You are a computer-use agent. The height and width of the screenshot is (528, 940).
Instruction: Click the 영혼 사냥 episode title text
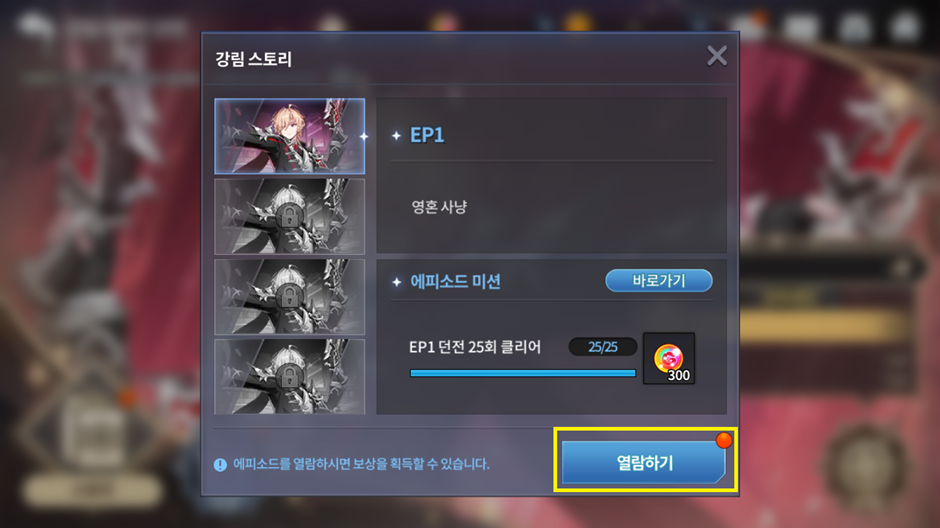[x=439, y=207]
